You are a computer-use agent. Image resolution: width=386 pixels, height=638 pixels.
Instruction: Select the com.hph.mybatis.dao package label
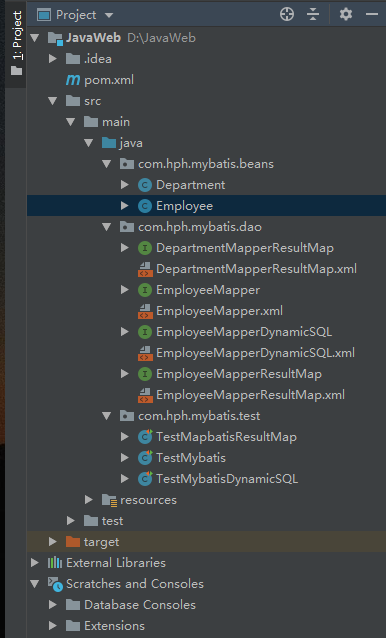[x=200, y=227]
